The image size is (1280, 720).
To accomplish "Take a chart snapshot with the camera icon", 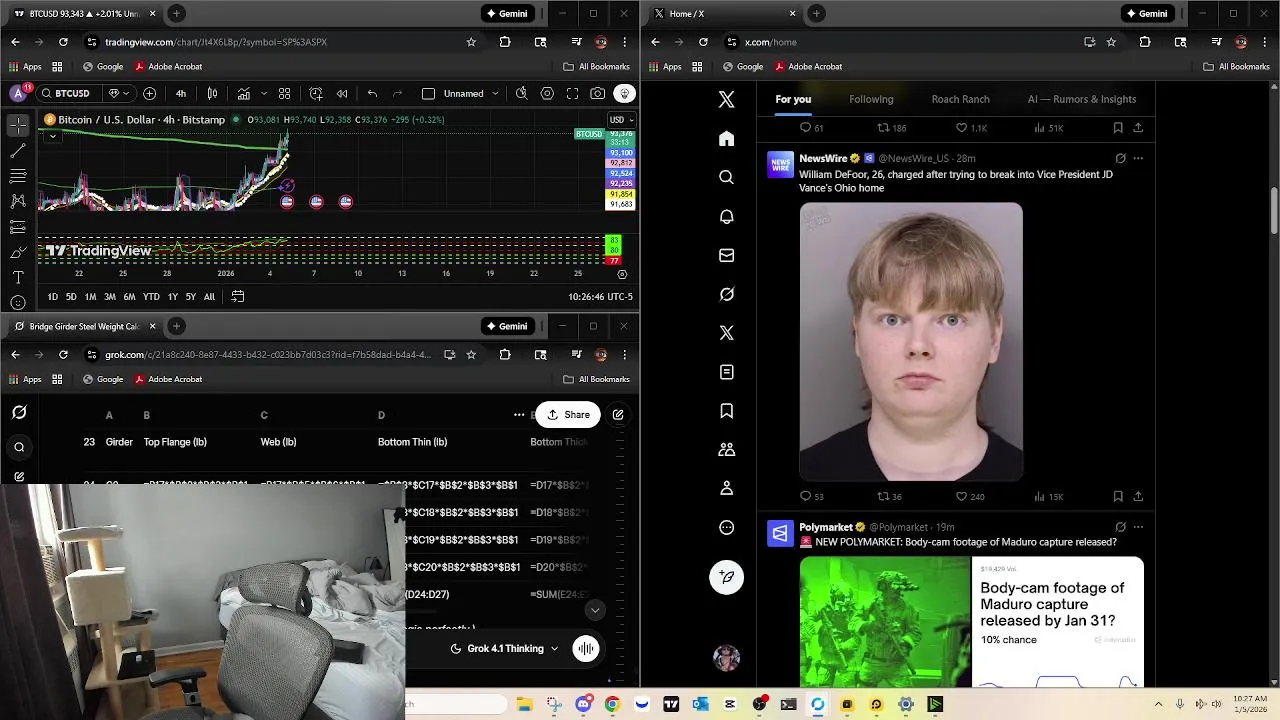I will [597, 93].
